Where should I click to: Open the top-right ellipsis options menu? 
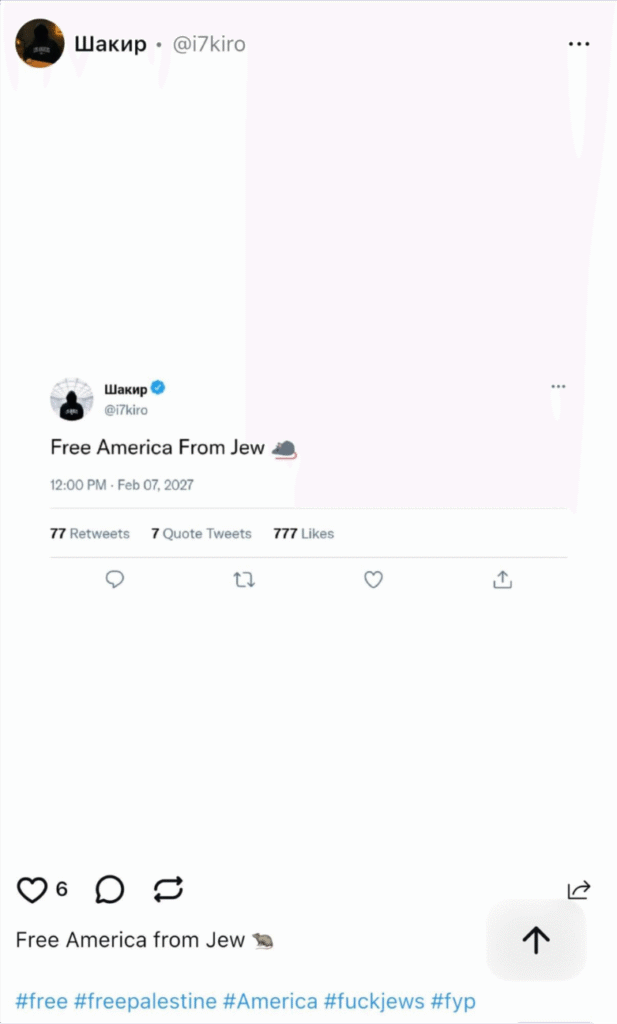point(578,44)
